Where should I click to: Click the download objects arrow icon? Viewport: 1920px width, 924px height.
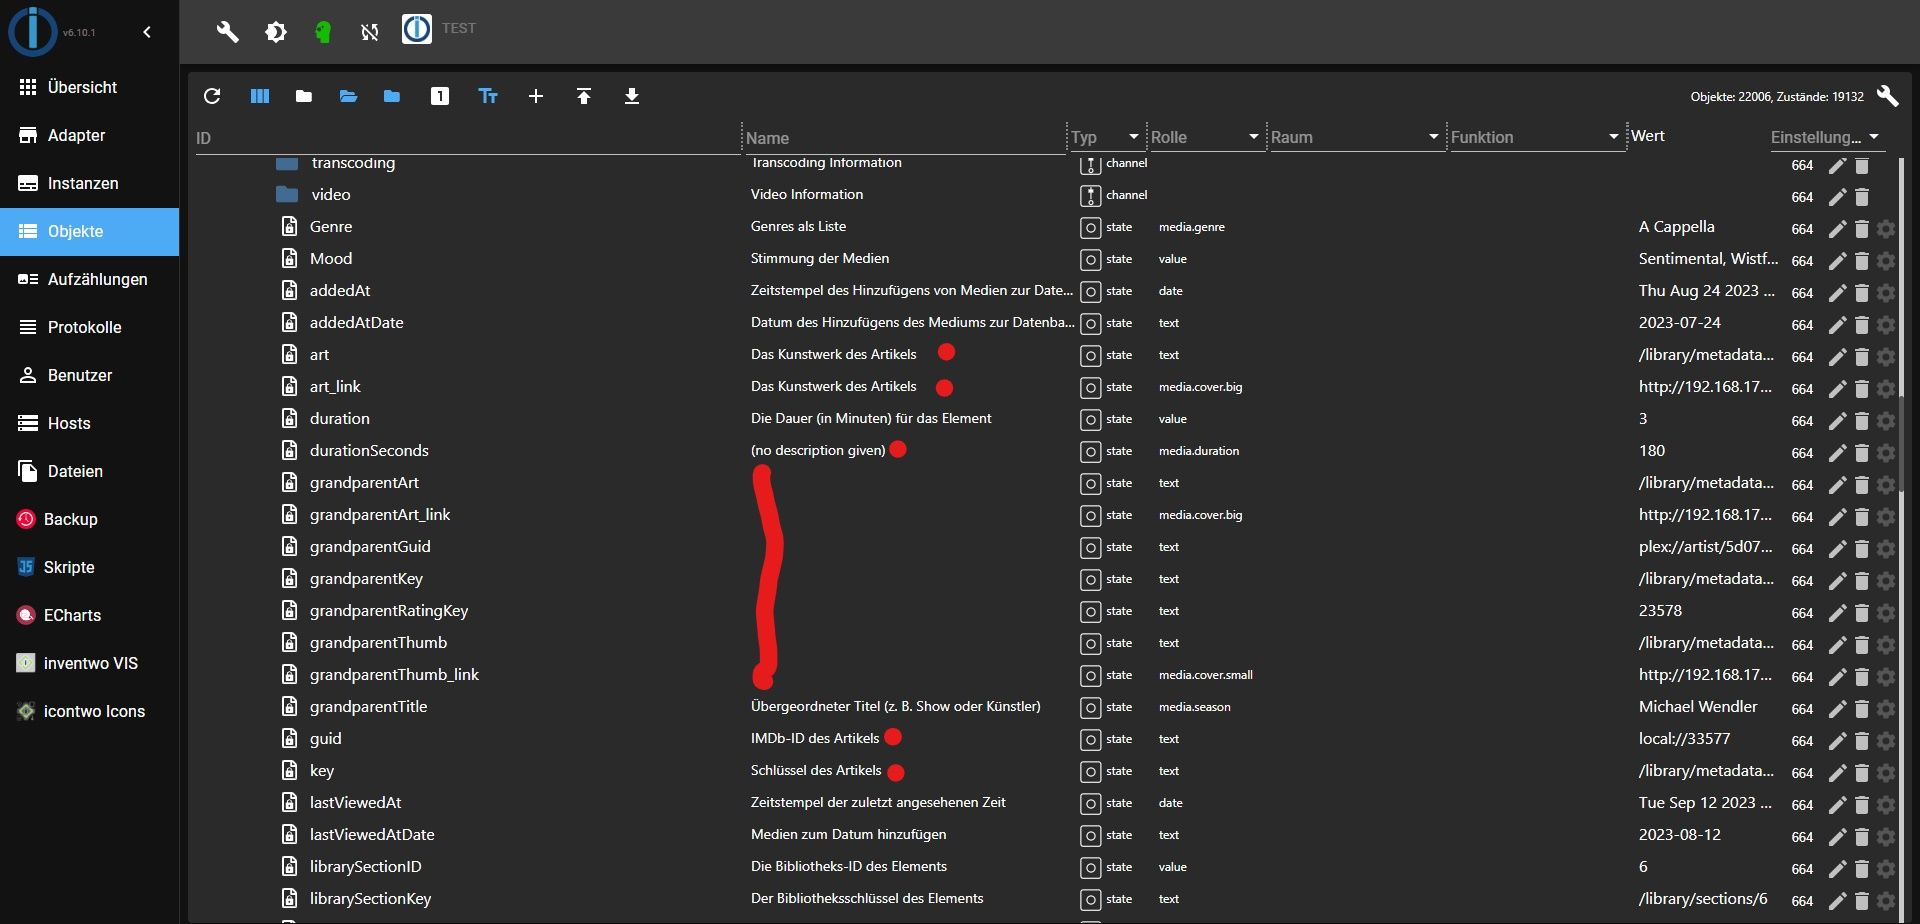pyautogui.click(x=632, y=96)
